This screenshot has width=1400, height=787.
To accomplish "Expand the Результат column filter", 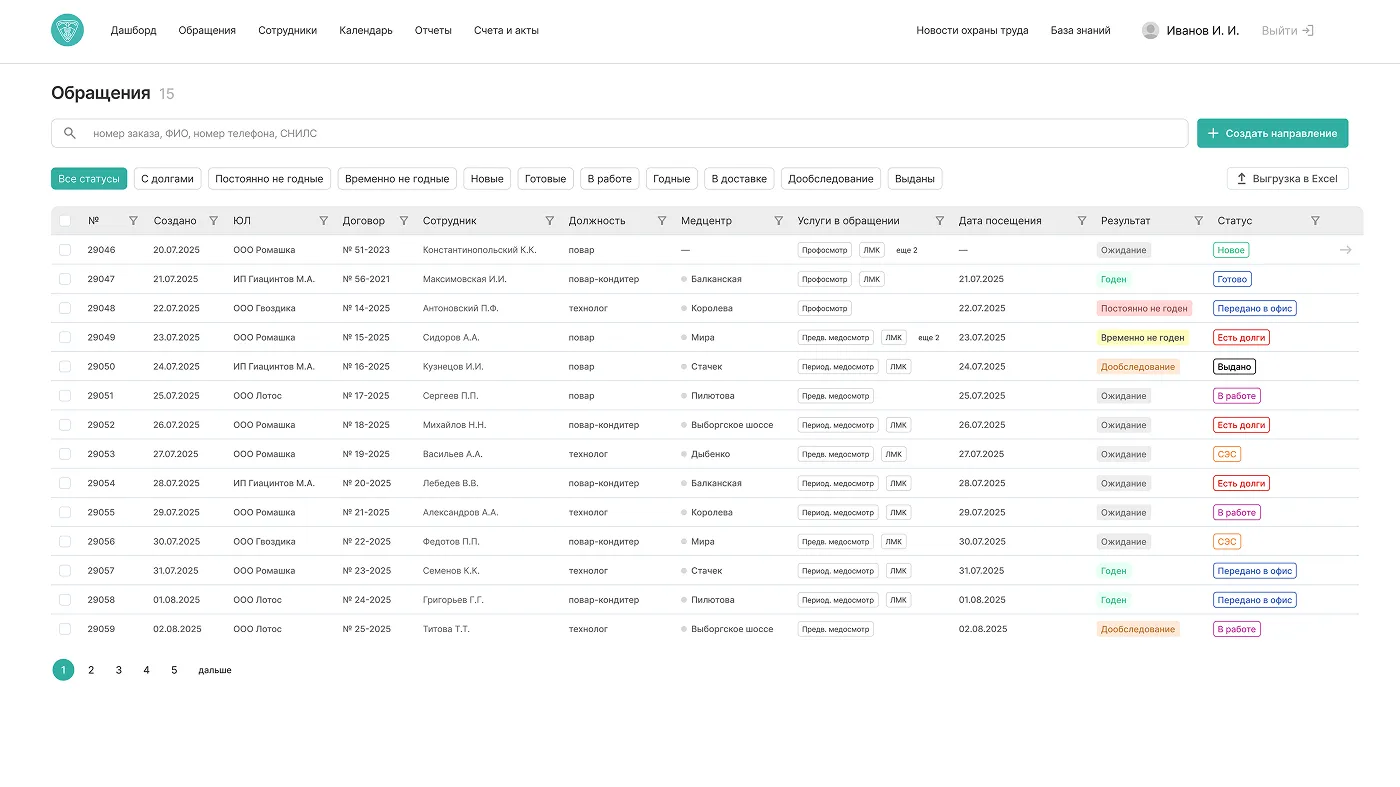I will click(x=1198, y=221).
